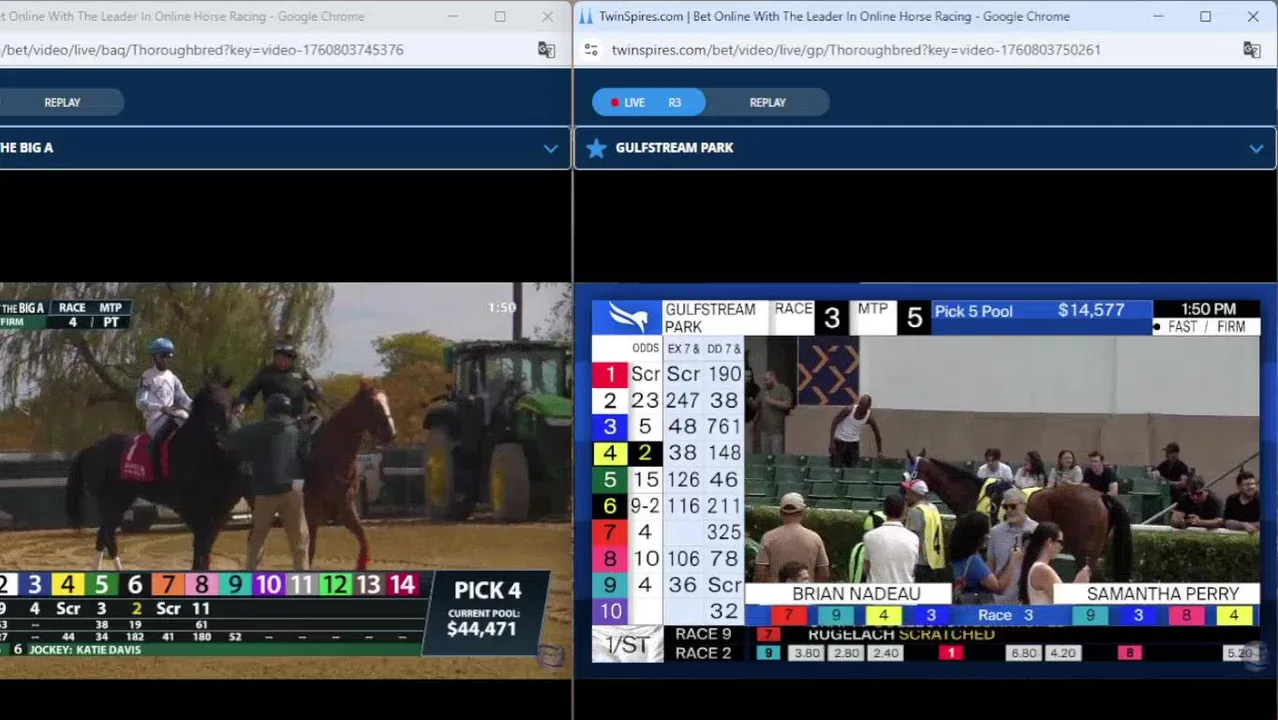The height and width of the screenshot is (720, 1278).
Task: Minimize the right Chrome window
Action: pos(1158,16)
